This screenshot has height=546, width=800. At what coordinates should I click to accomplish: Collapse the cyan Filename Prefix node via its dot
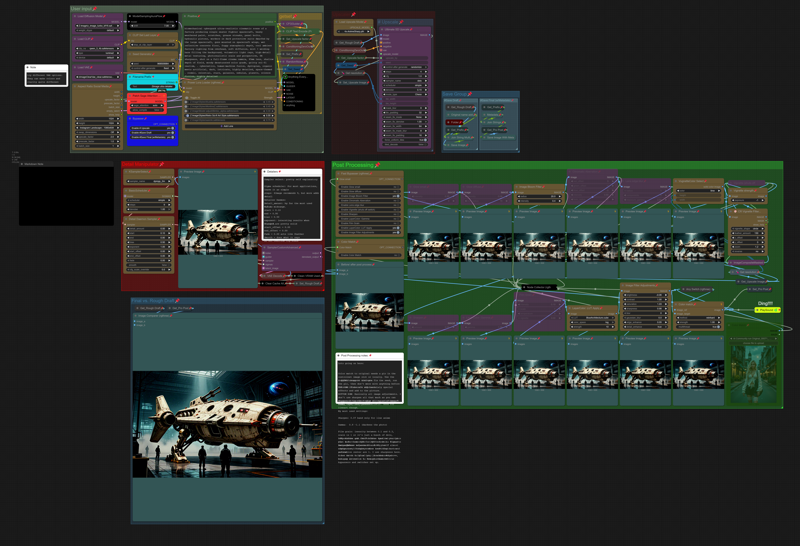(130, 77)
